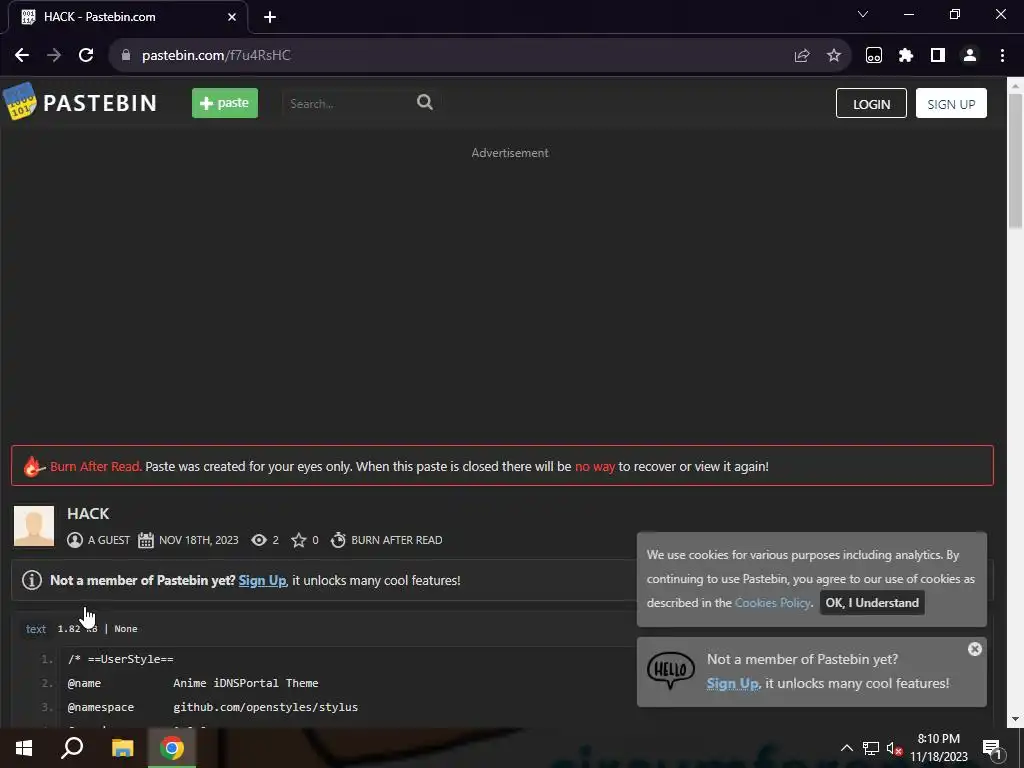
Task: Click the SIGN UP button
Action: coord(951,103)
